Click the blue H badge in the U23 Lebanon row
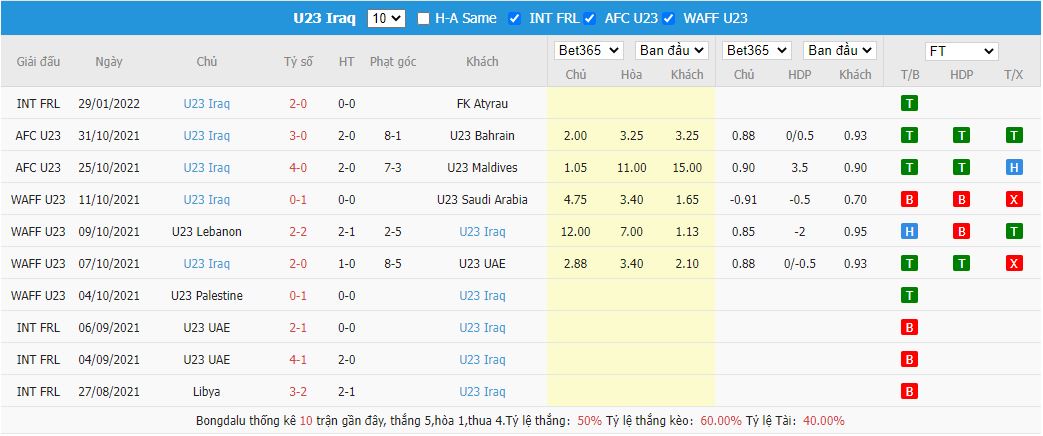1043x436 pixels. click(910, 231)
